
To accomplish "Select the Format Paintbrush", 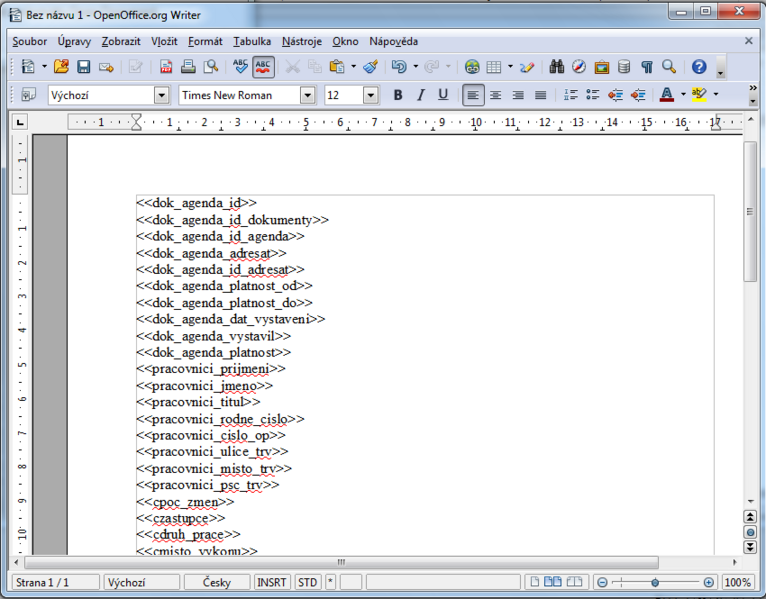I will pyautogui.click(x=371, y=66).
